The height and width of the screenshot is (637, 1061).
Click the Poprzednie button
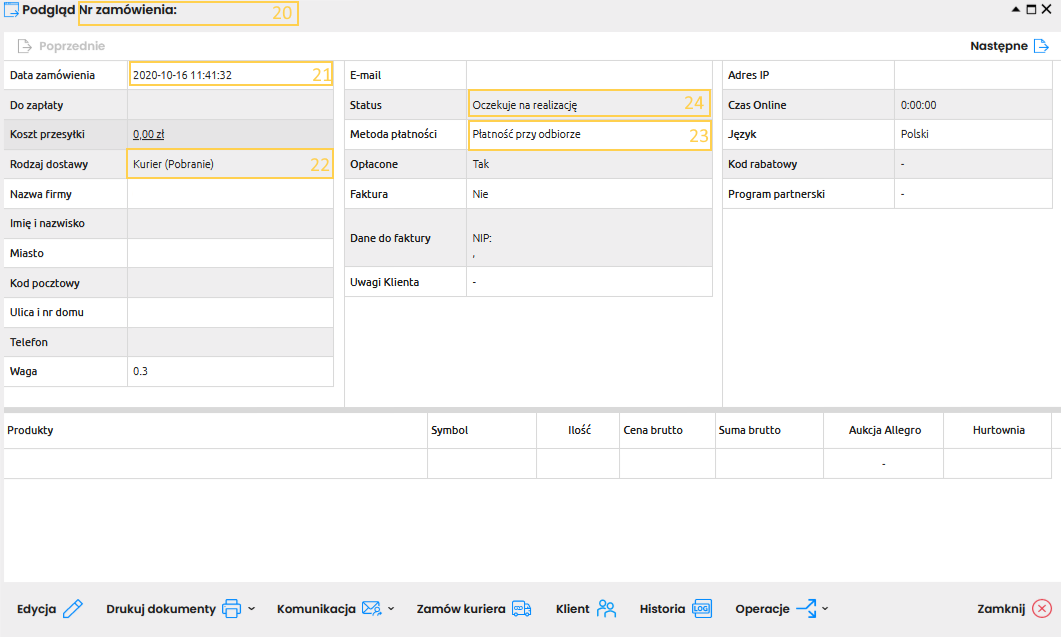[x=61, y=46]
